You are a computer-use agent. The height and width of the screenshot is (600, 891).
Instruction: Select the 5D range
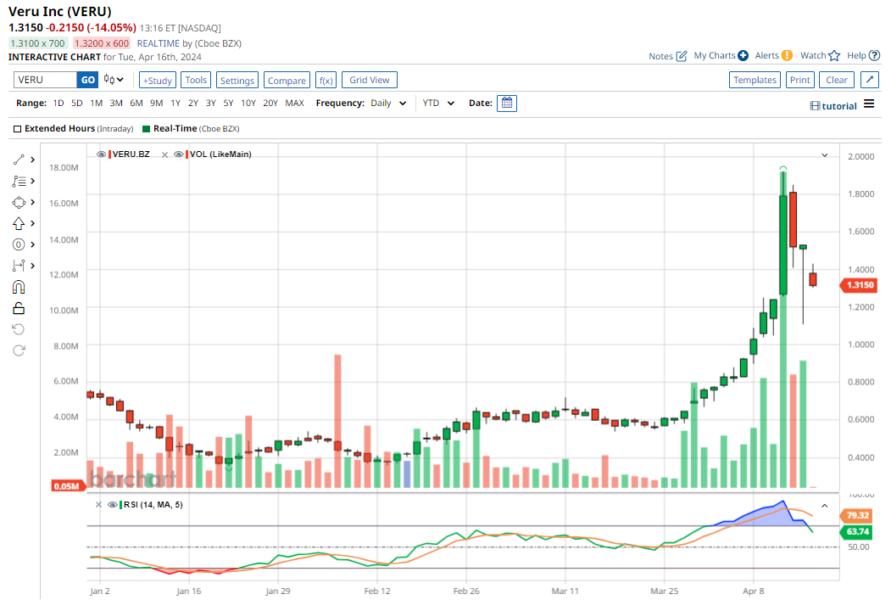[x=77, y=103]
